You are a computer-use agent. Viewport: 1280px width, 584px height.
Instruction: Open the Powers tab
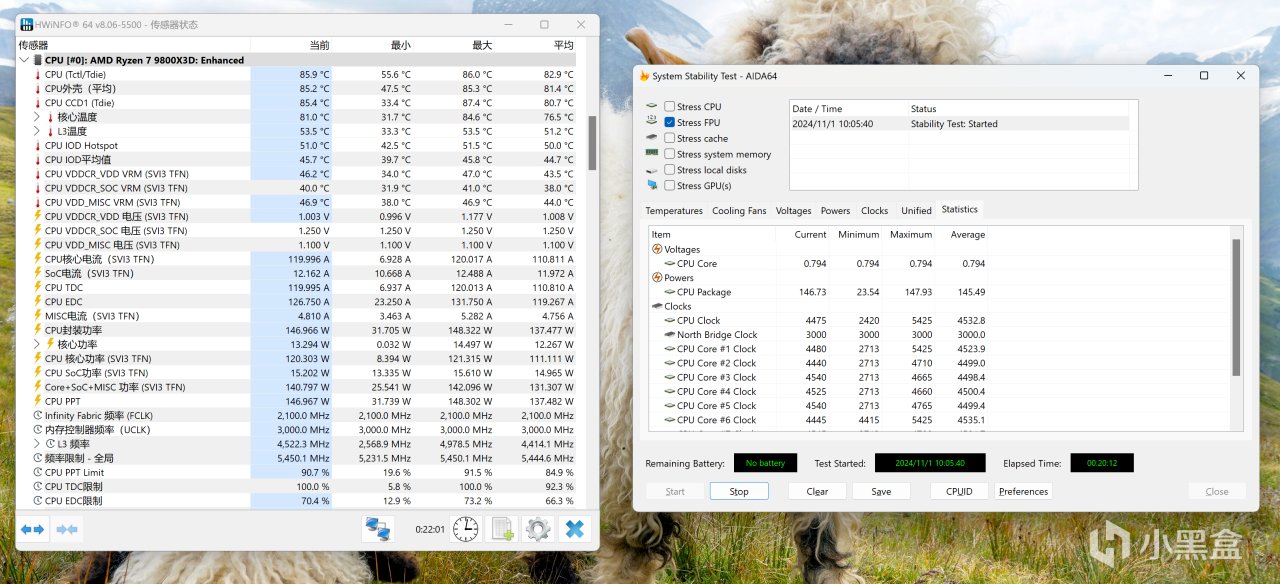pyautogui.click(x=835, y=211)
